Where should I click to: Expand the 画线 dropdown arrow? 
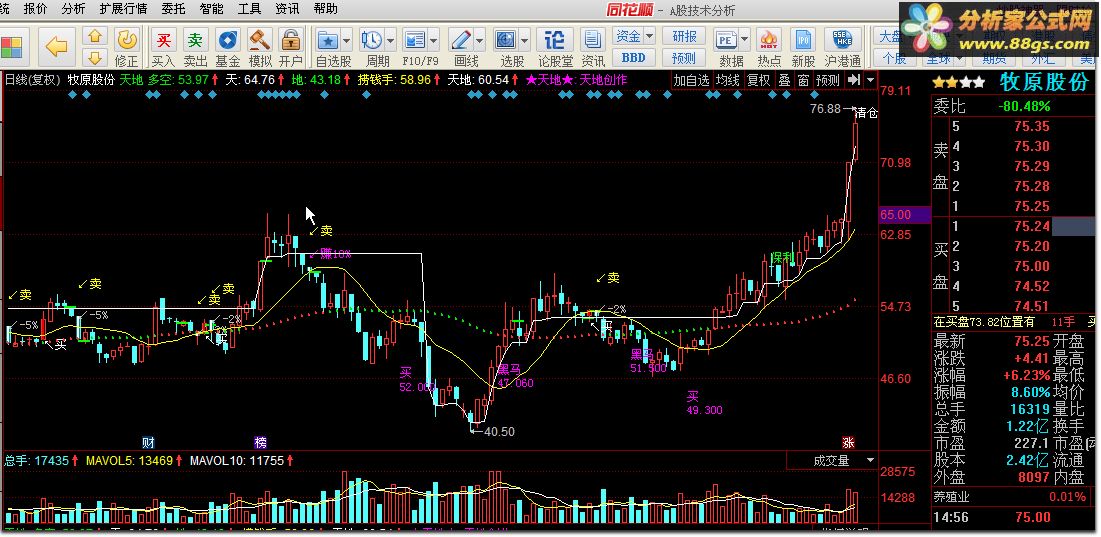(x=480, y=39)
